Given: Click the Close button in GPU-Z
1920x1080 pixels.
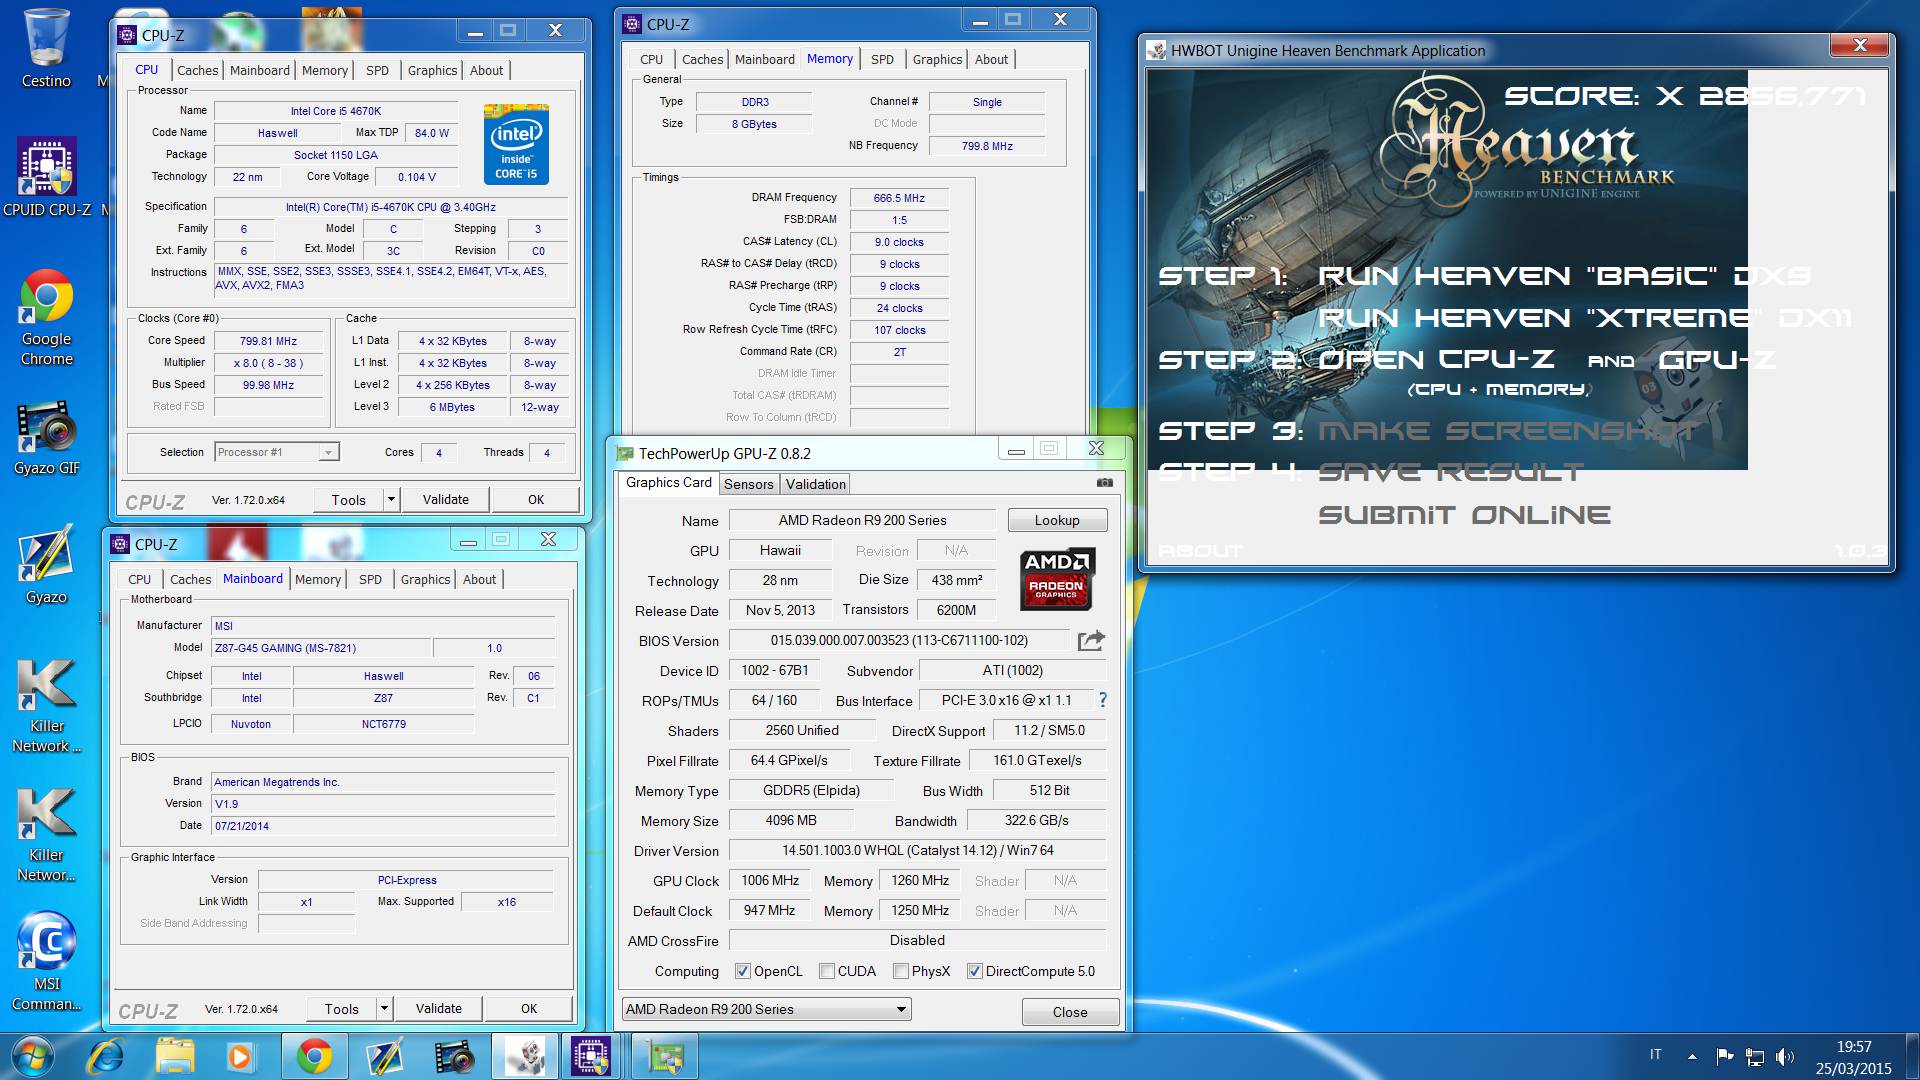Looking at the screenshot, I should [x=1069, y=1012].
